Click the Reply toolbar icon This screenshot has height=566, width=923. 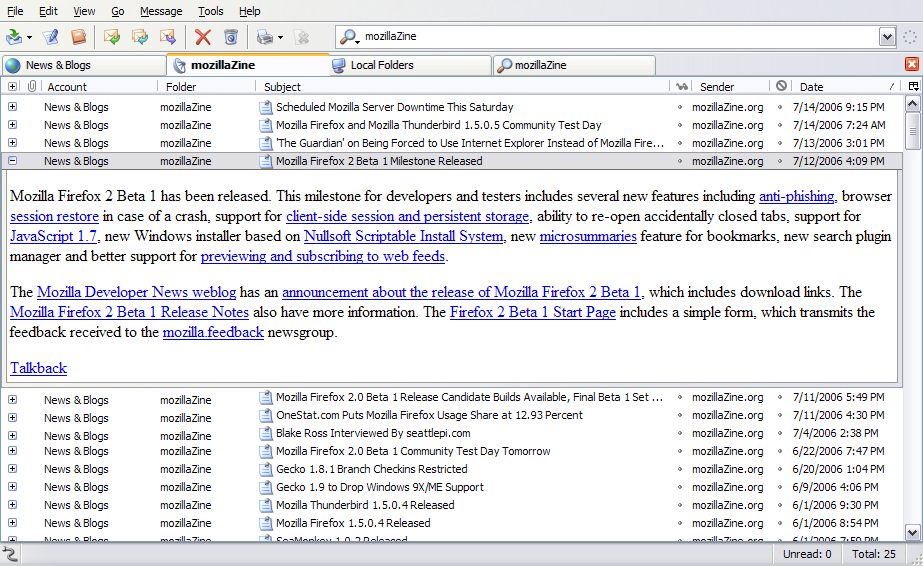[111, 37]
